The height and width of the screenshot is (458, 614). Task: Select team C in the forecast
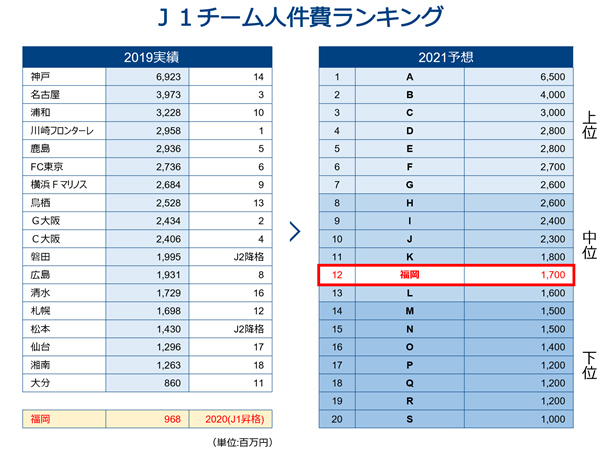pyautogui.click(x=410, y=113)
